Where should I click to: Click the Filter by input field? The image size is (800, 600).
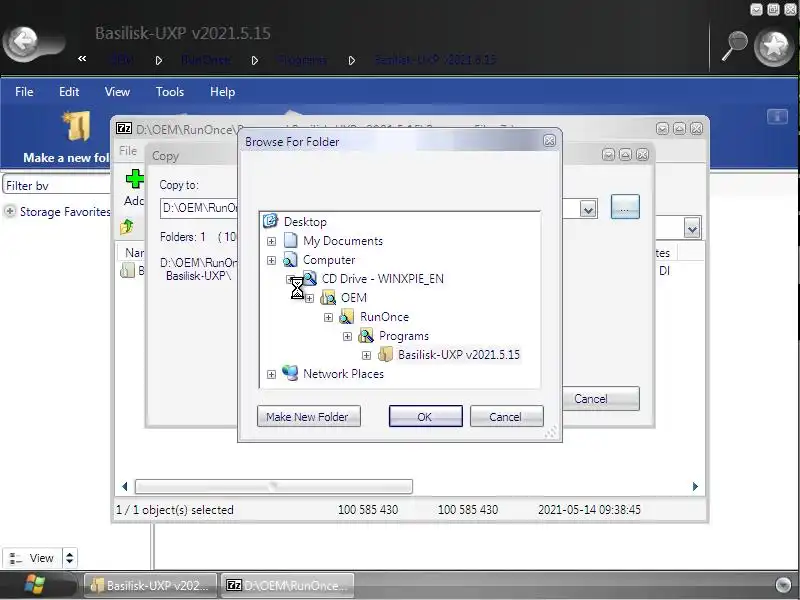pos(57,185)
